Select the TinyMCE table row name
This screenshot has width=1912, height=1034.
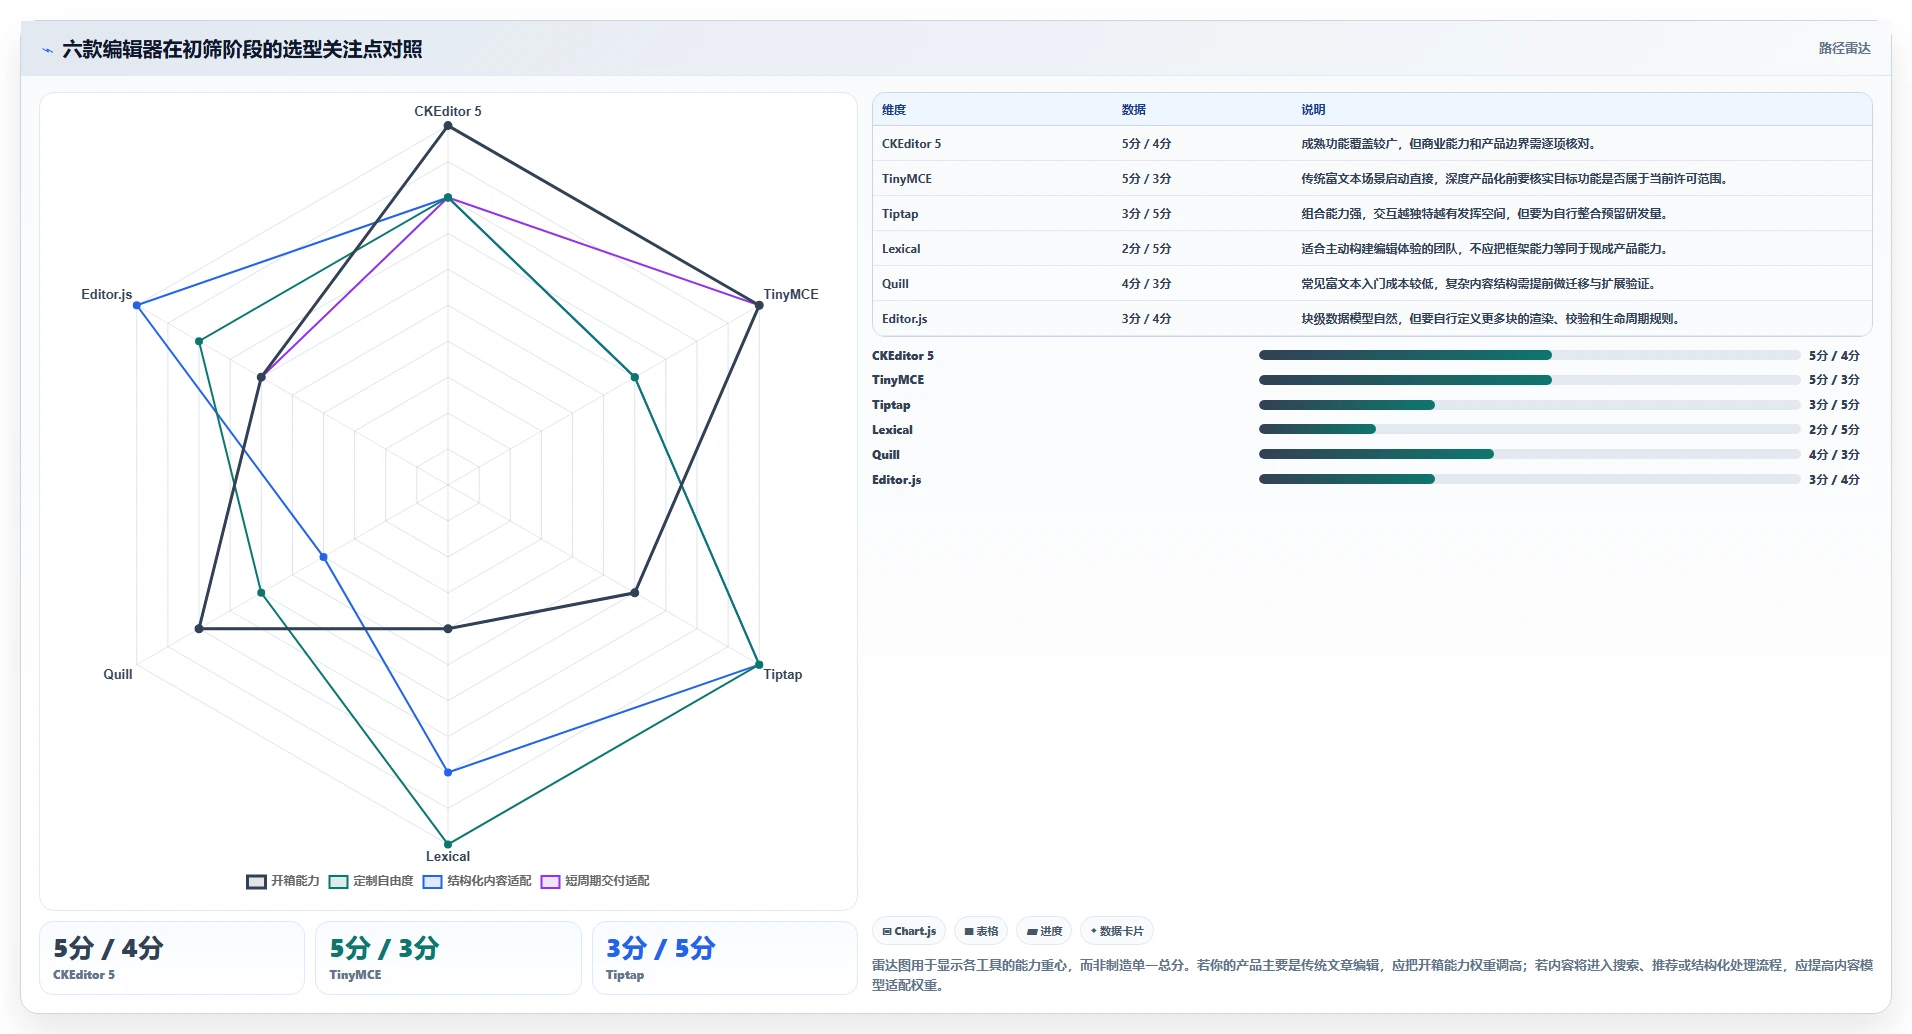click(x=907, y=179)
